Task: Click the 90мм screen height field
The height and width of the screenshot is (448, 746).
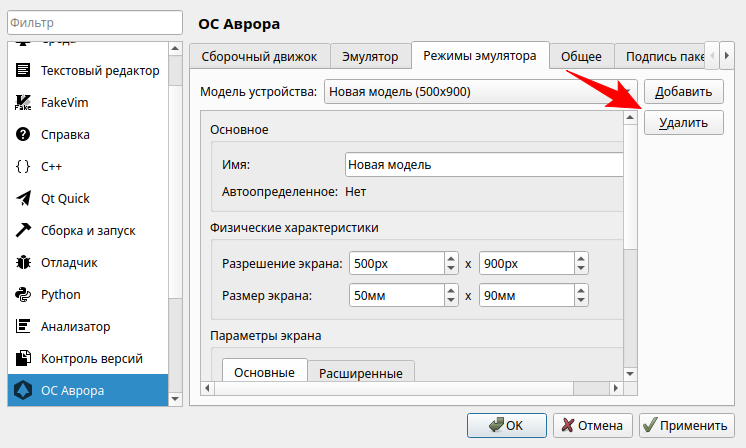Action: coord(527,295)
